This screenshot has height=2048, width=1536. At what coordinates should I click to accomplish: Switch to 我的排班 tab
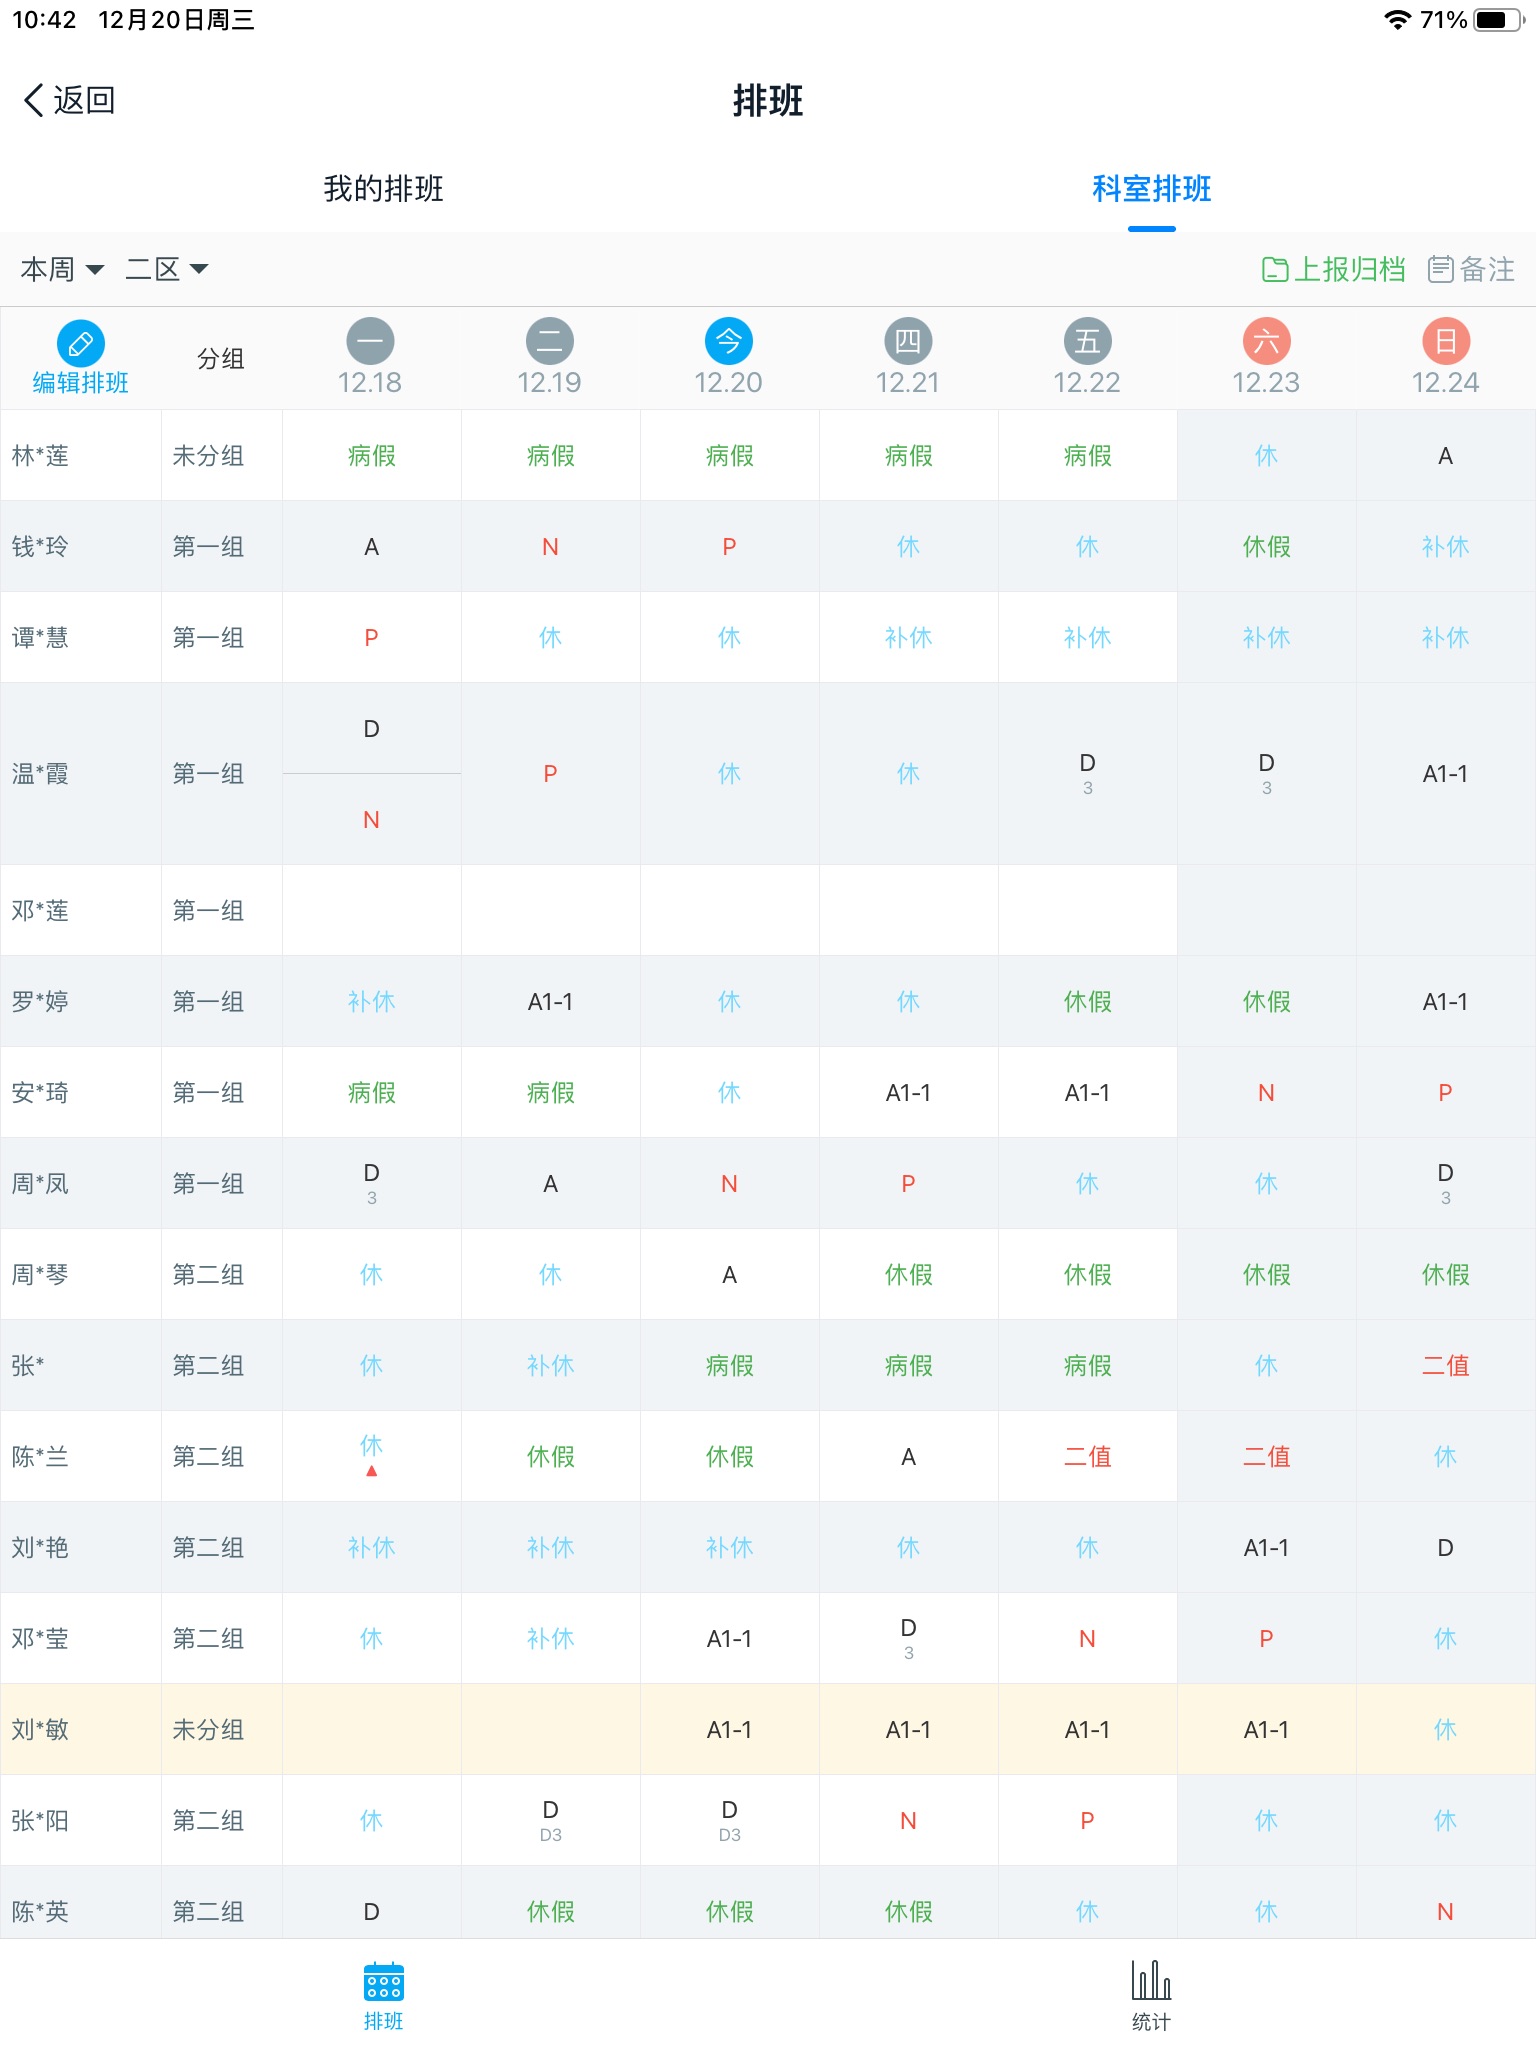[384, 188]
